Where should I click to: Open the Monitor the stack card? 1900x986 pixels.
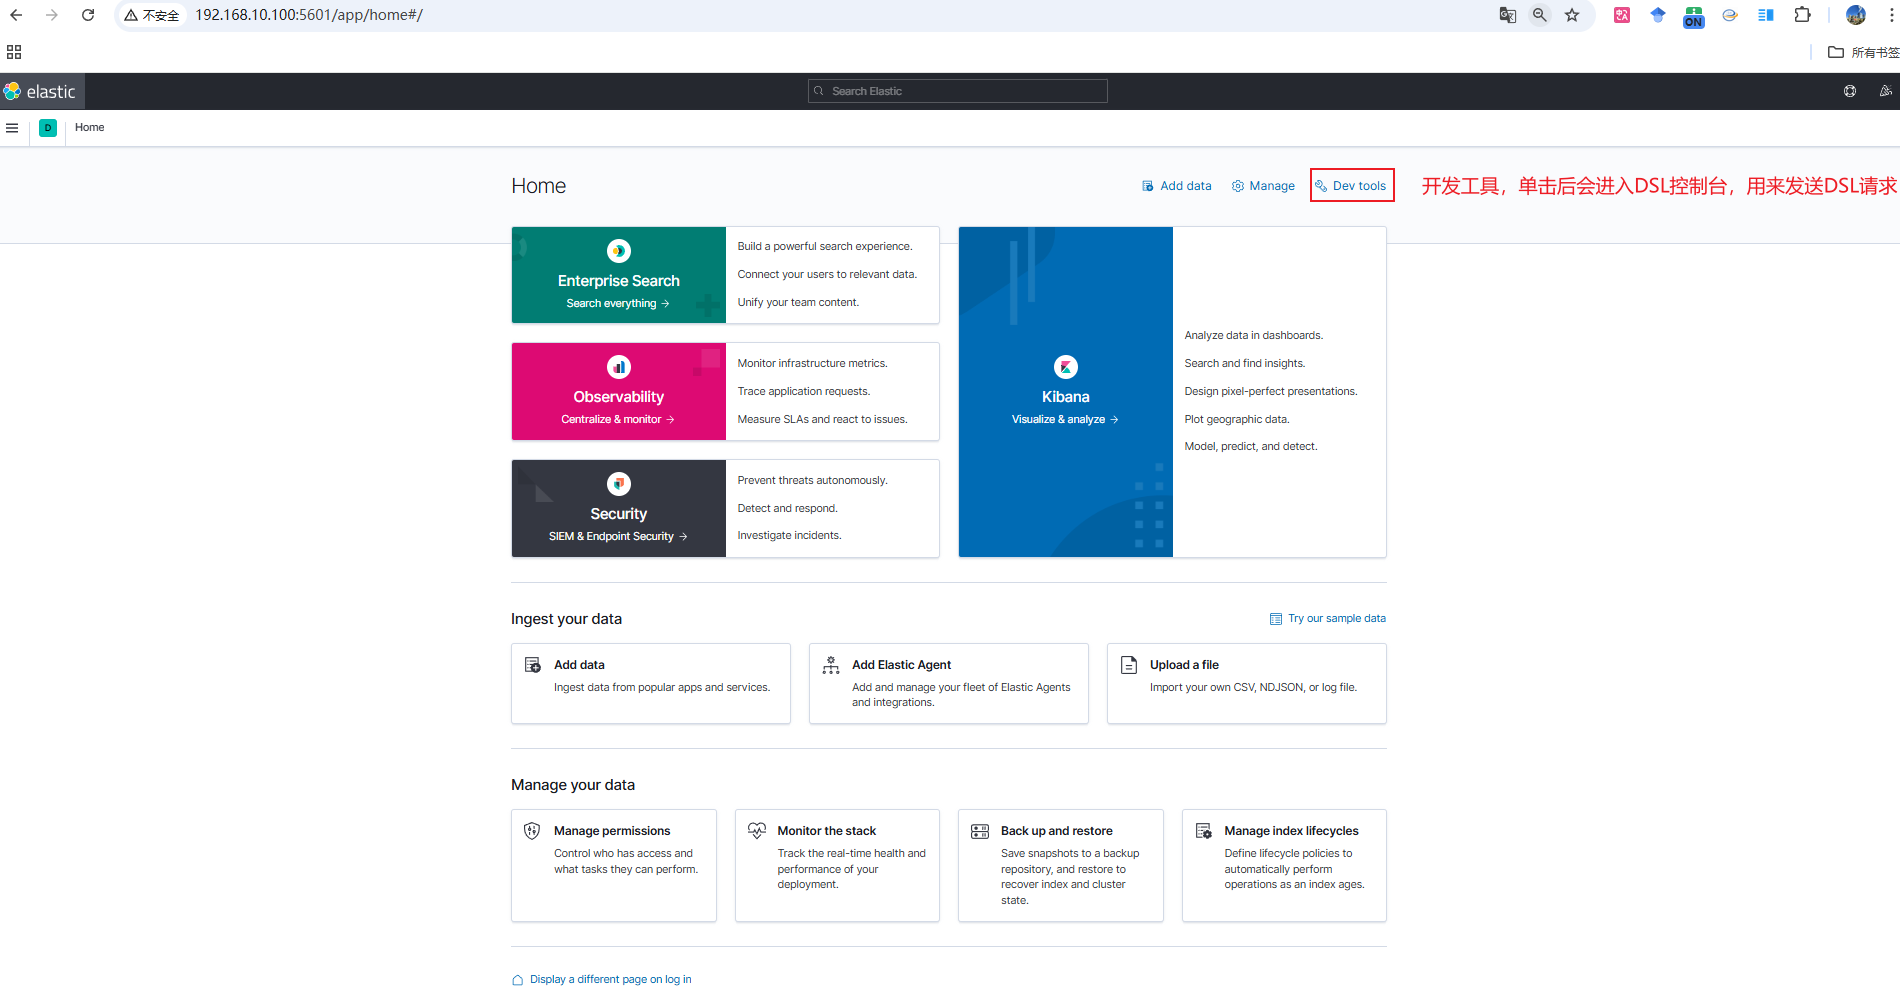pos(837,865)
